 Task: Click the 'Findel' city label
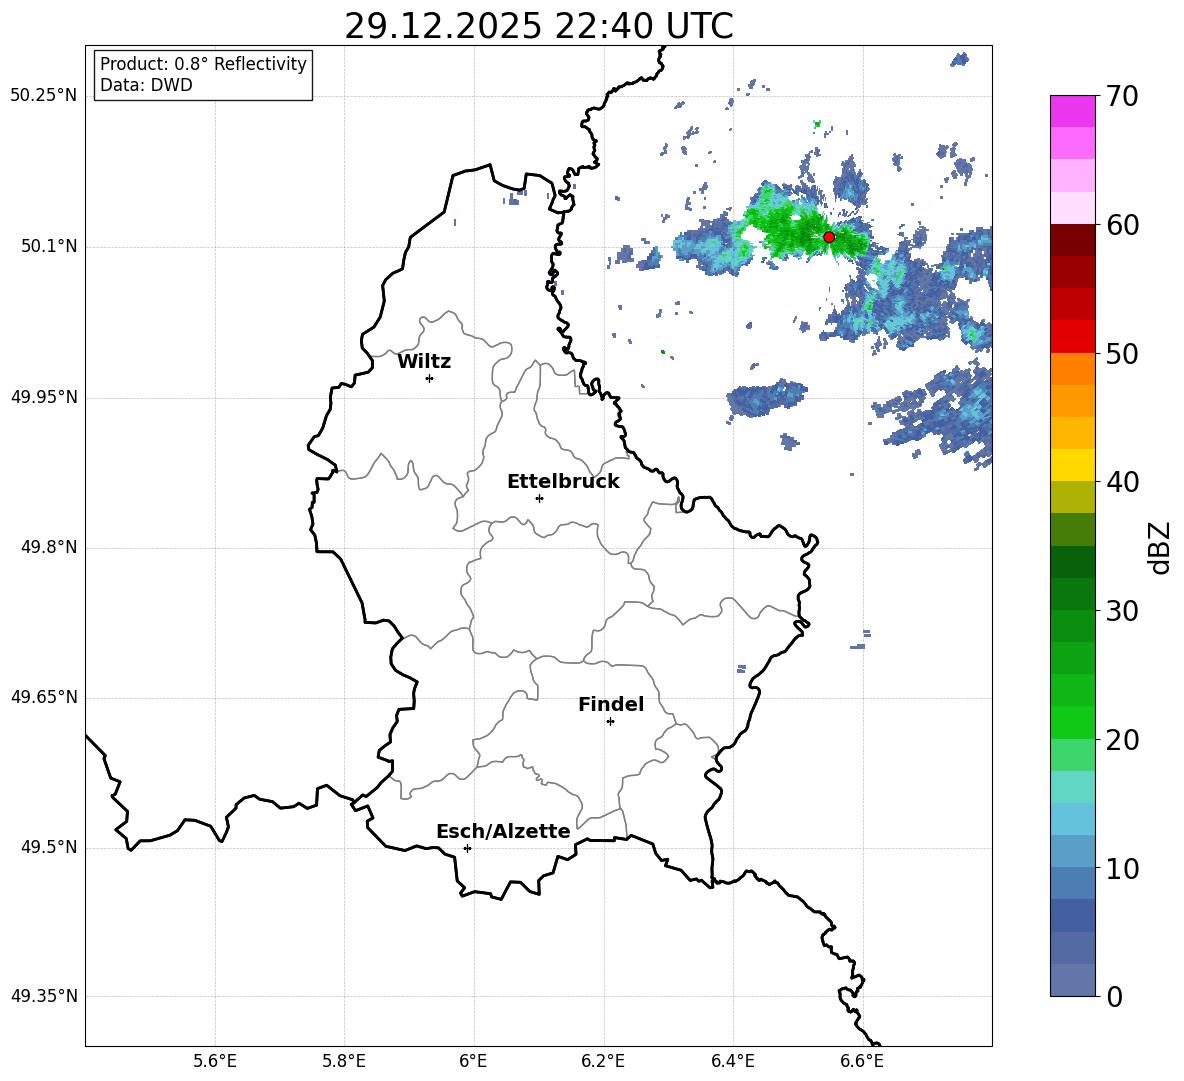click(x=611, y=705)
